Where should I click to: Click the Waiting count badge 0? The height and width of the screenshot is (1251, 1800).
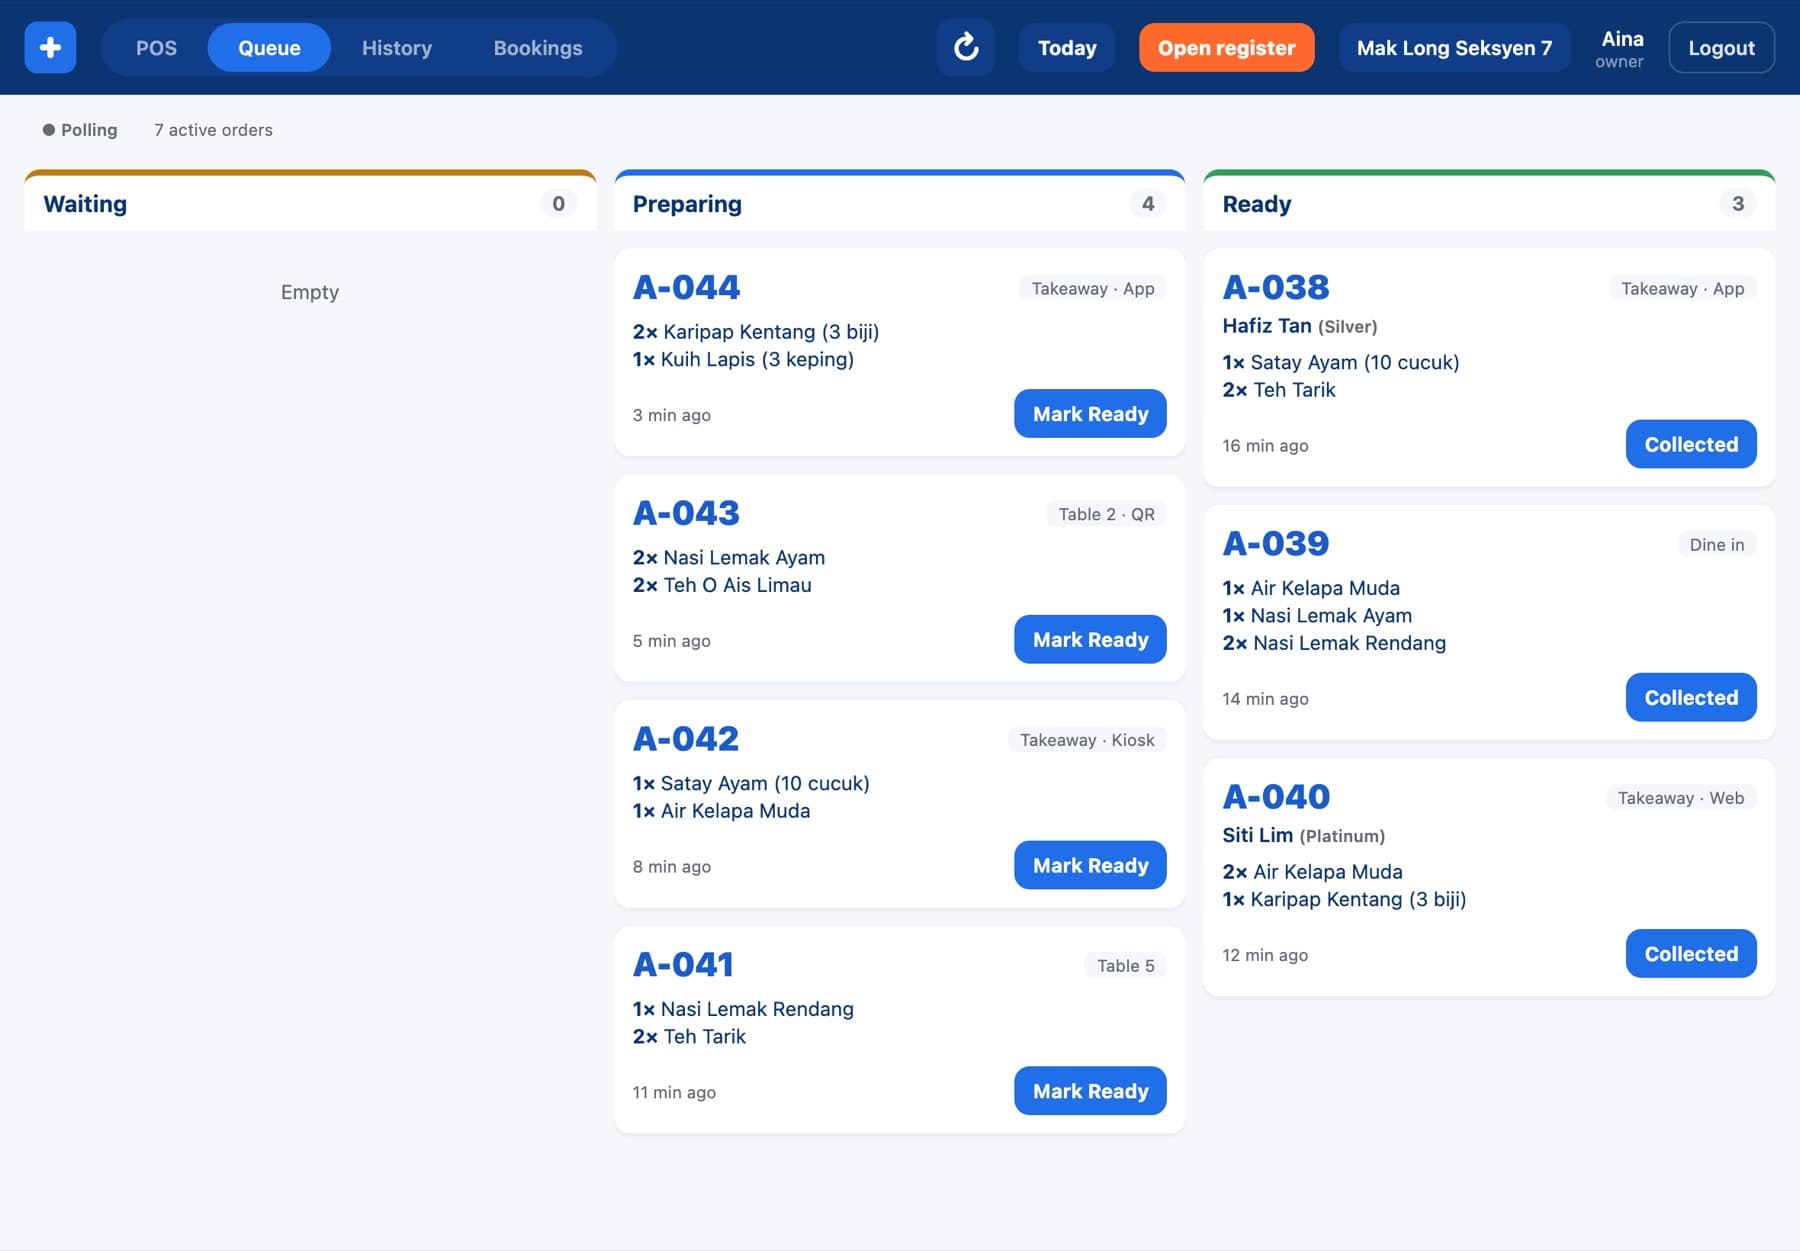click(x=558, y=204)
